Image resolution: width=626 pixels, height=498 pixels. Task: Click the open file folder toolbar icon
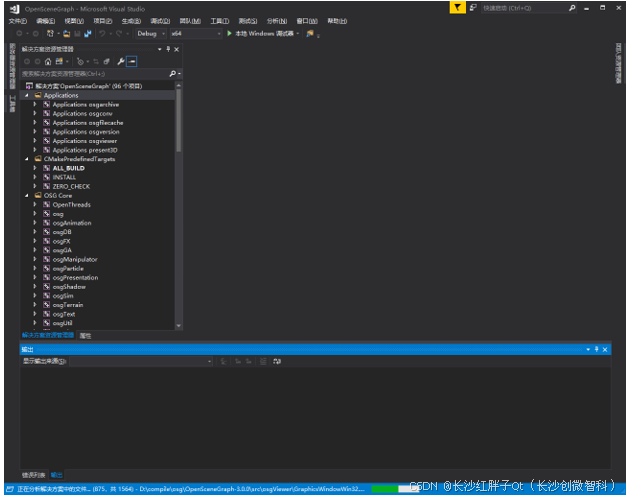(66, 33)
